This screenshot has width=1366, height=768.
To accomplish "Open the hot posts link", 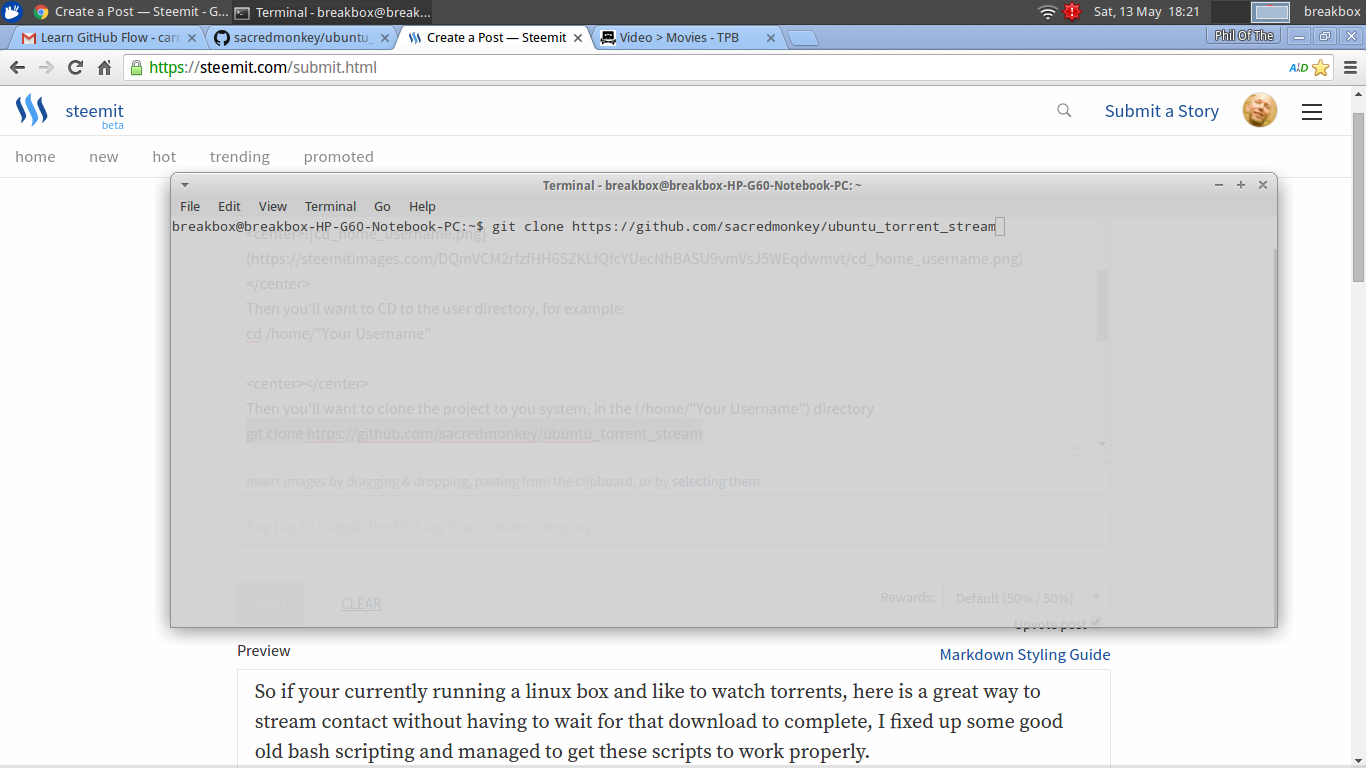I will [164, 156].
